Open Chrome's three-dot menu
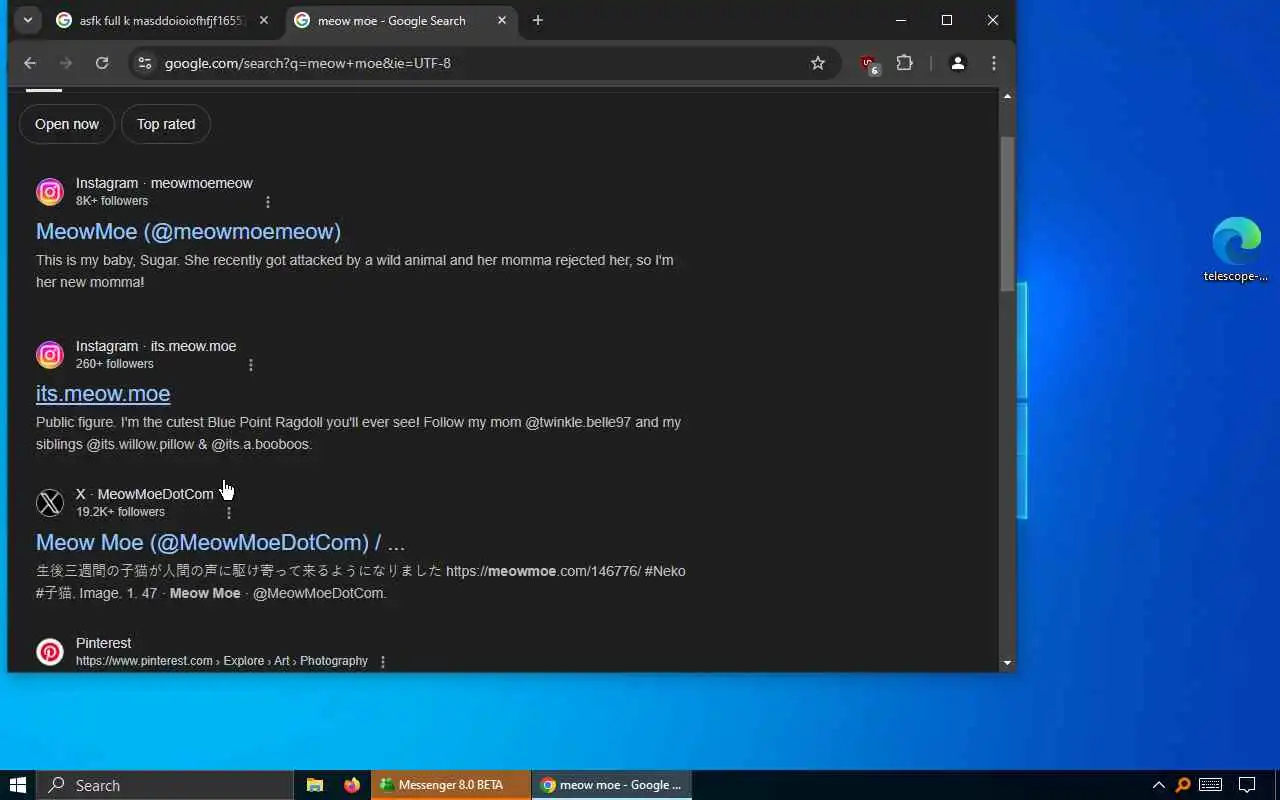This screenshot has height=800, width=1280. point(993,63)
